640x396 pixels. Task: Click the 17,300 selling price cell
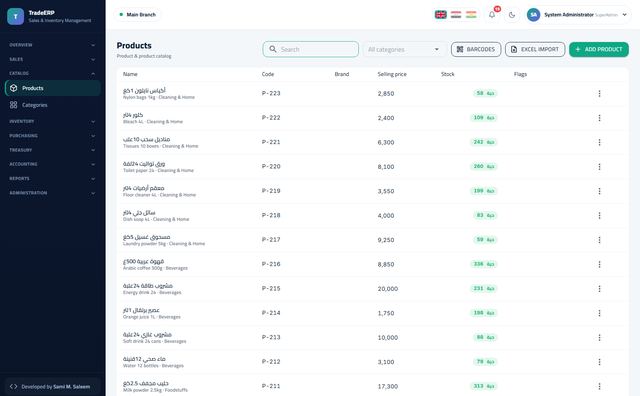pyautogui.click(x=388, y=386)
